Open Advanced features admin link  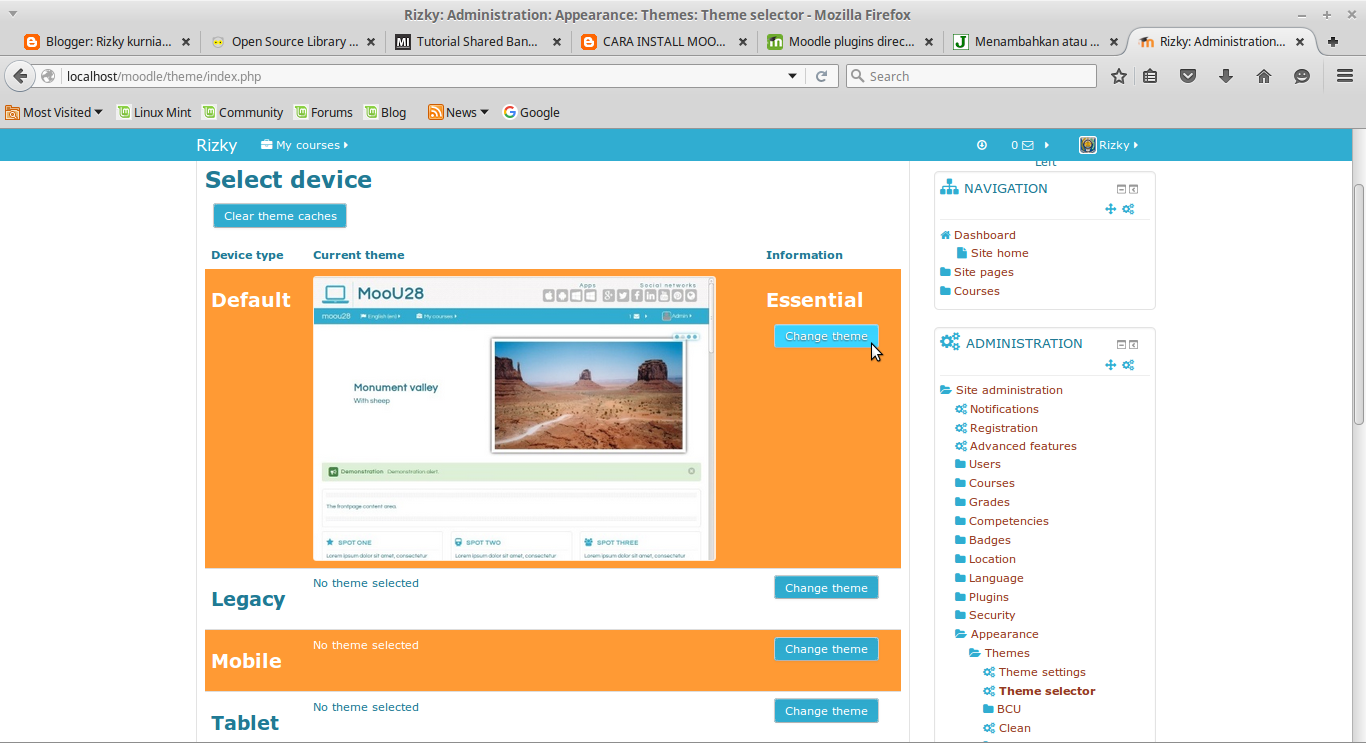tap(1023, 446)
